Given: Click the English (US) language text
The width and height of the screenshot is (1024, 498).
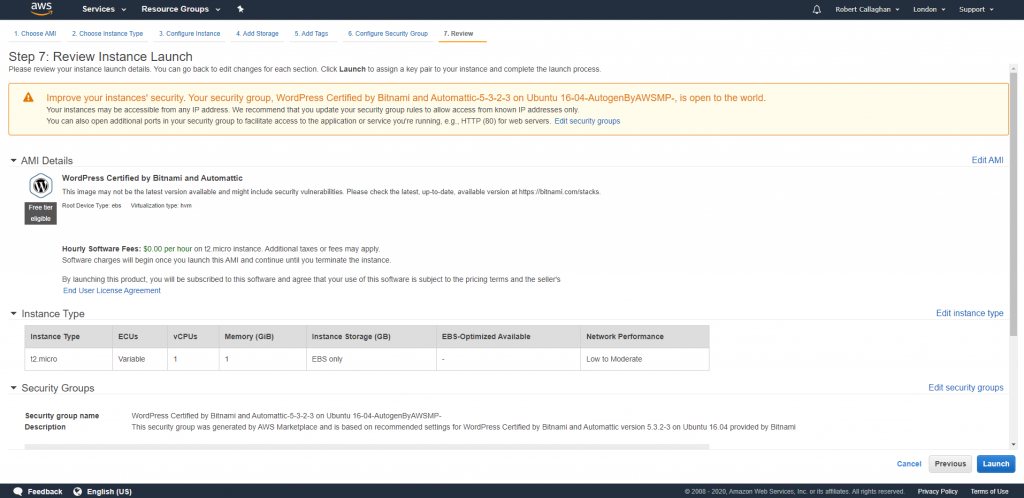Looking at the screenshot, I should (109, 491).
